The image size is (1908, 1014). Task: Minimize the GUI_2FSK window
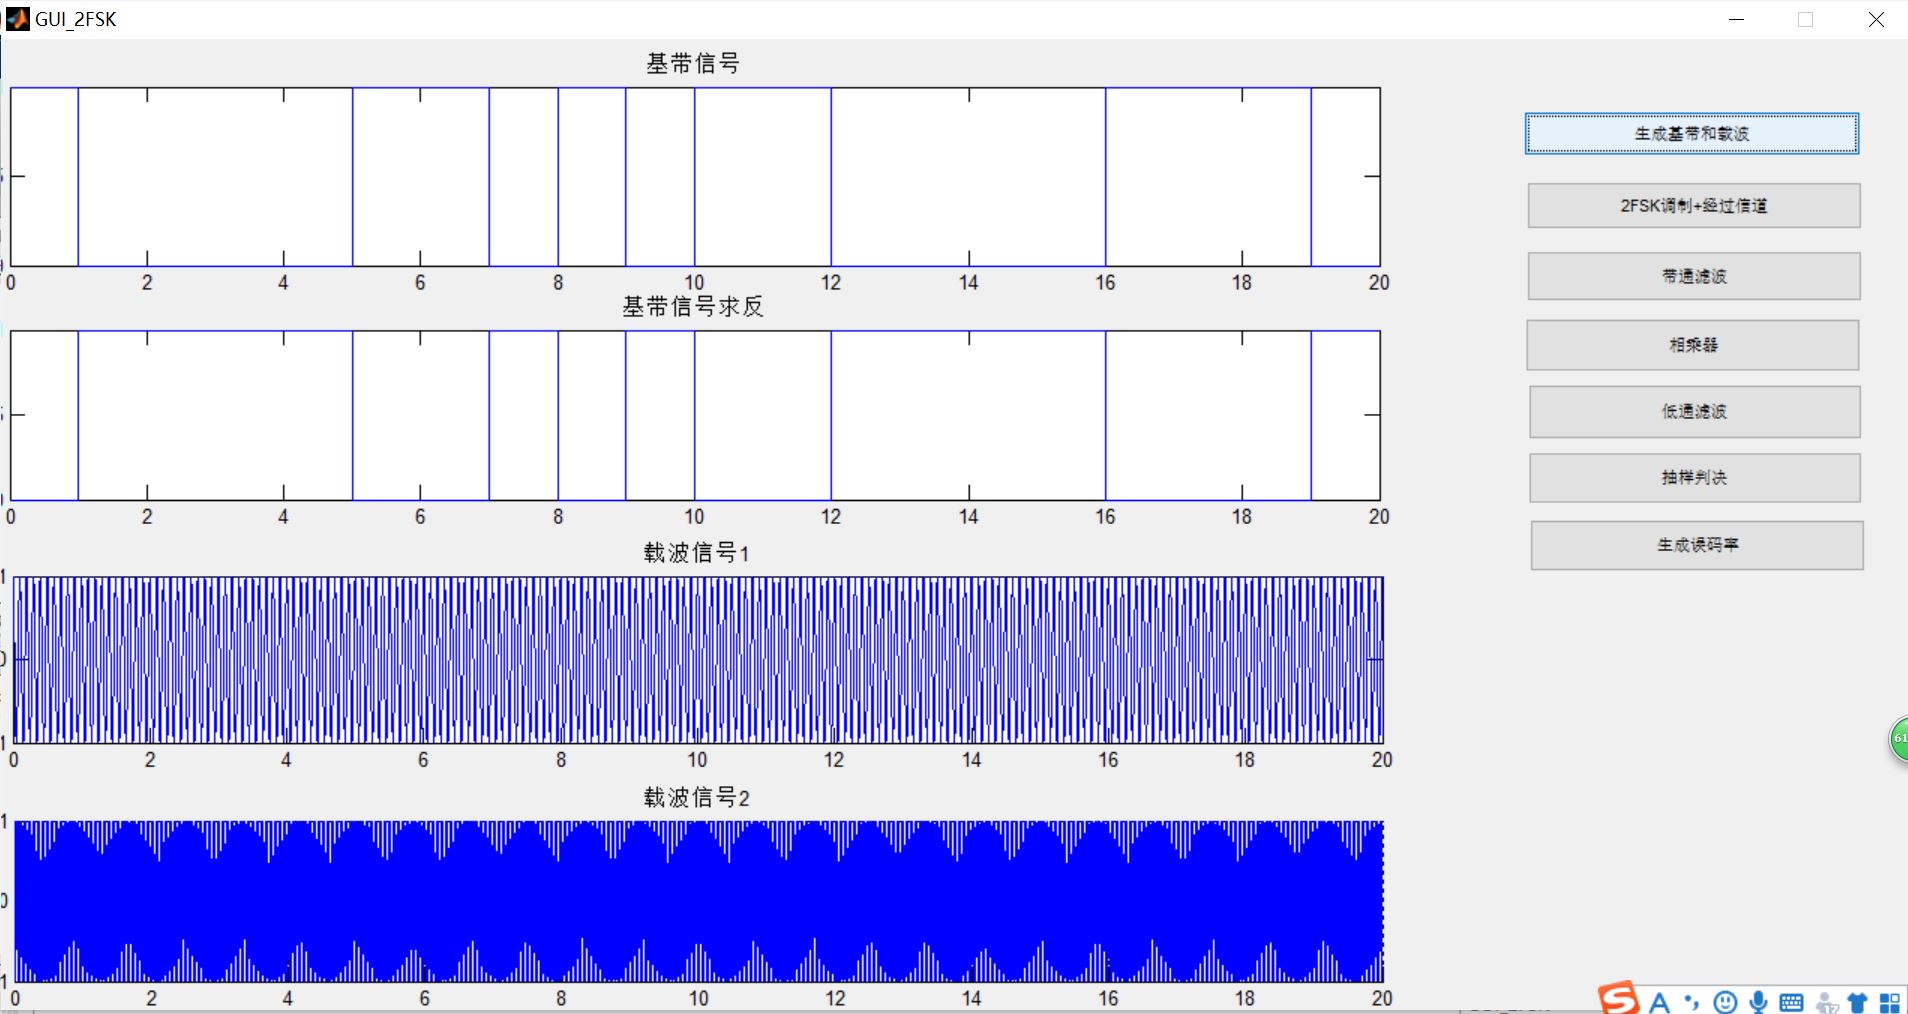pyautogui.click(x=1737, y=19)
